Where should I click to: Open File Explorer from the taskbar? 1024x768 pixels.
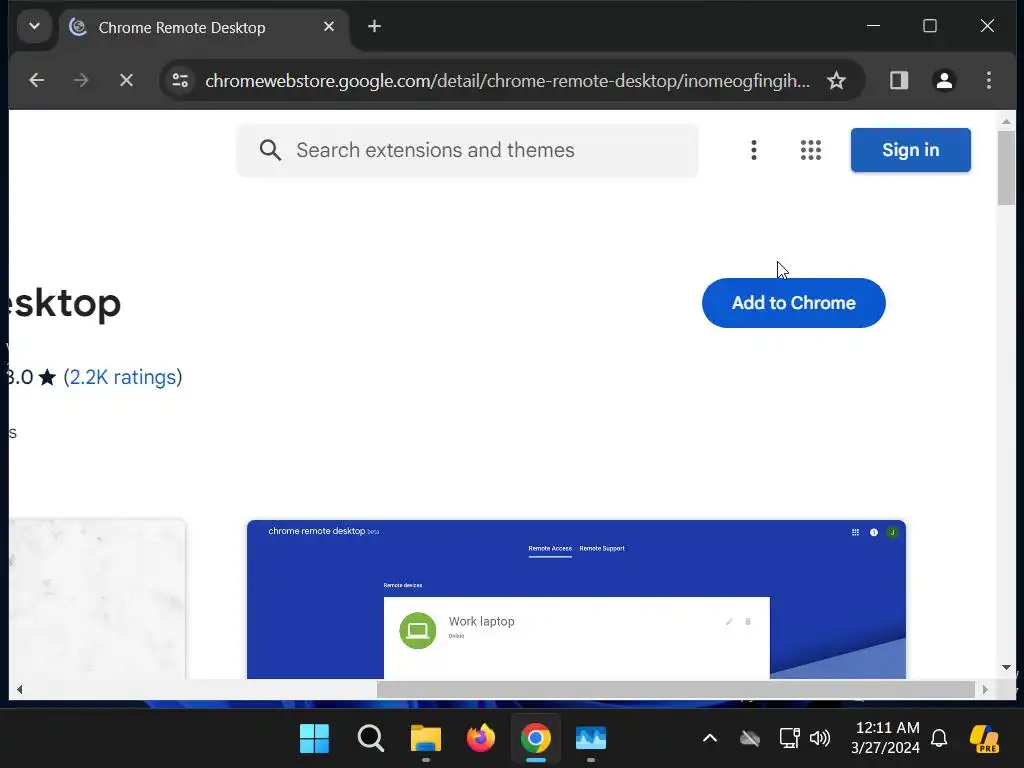(x=426, y=739)
